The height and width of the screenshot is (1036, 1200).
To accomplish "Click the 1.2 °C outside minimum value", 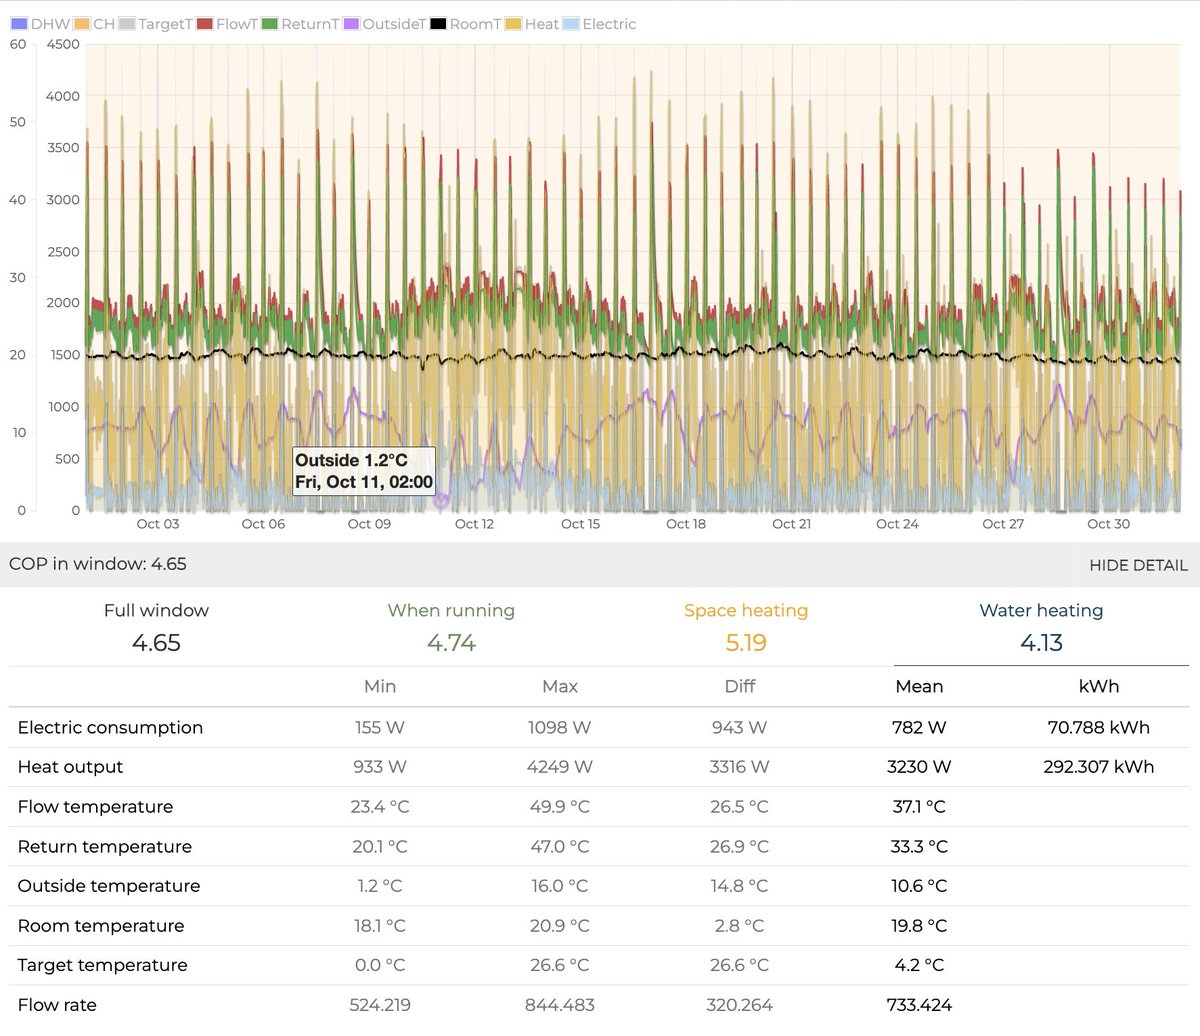I will click(x=380, y=886).
